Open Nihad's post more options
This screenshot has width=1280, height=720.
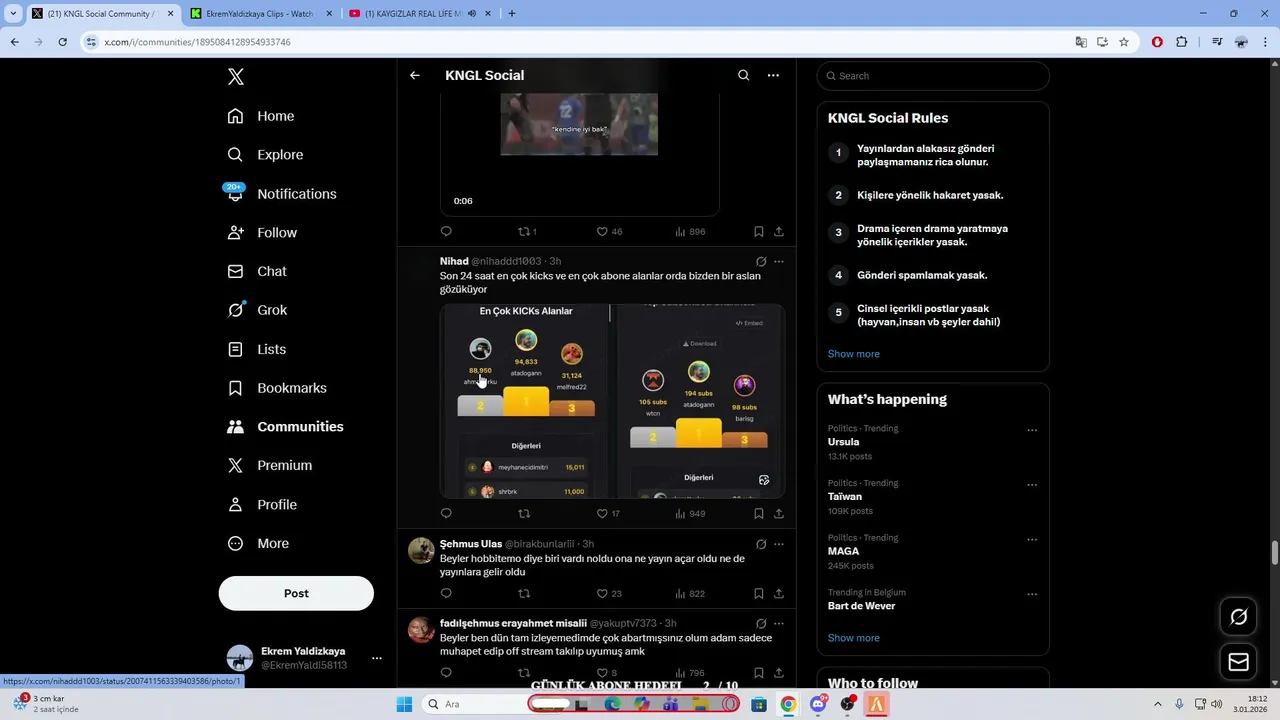coord(779,262)
